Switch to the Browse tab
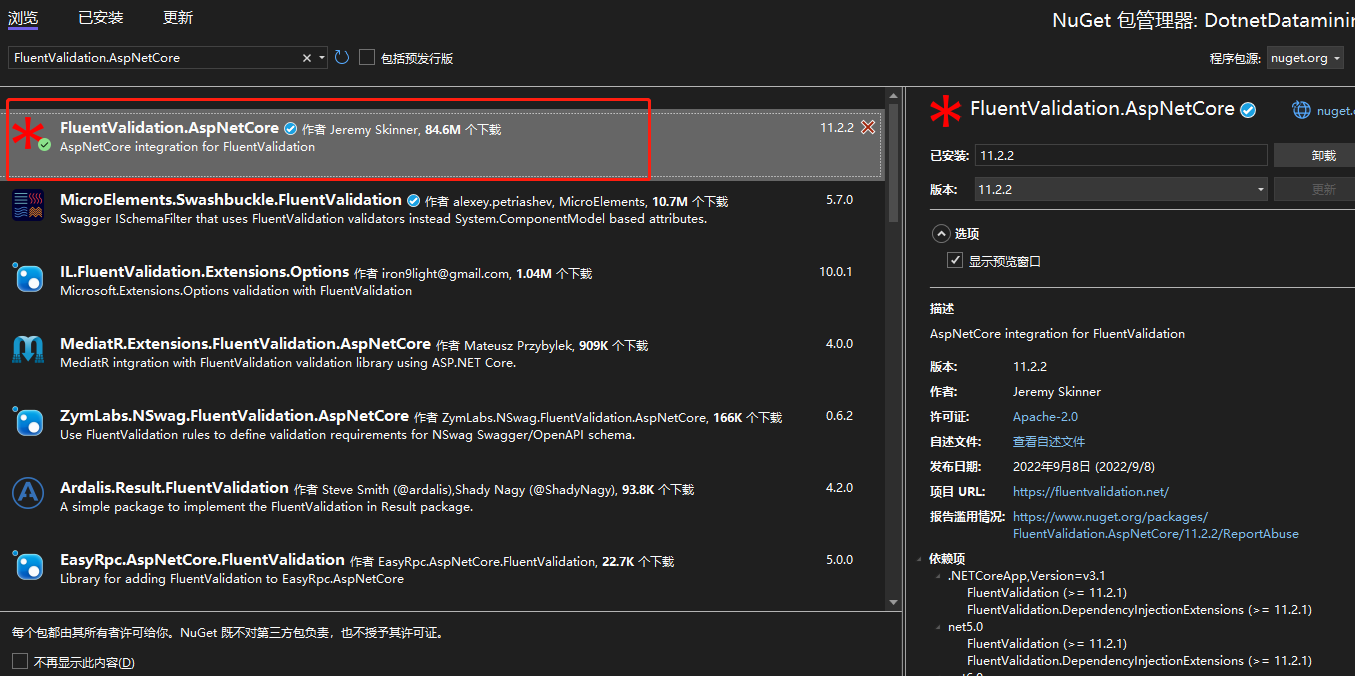The height and width of the screenshot is (676, 1355). coord(23,18)
